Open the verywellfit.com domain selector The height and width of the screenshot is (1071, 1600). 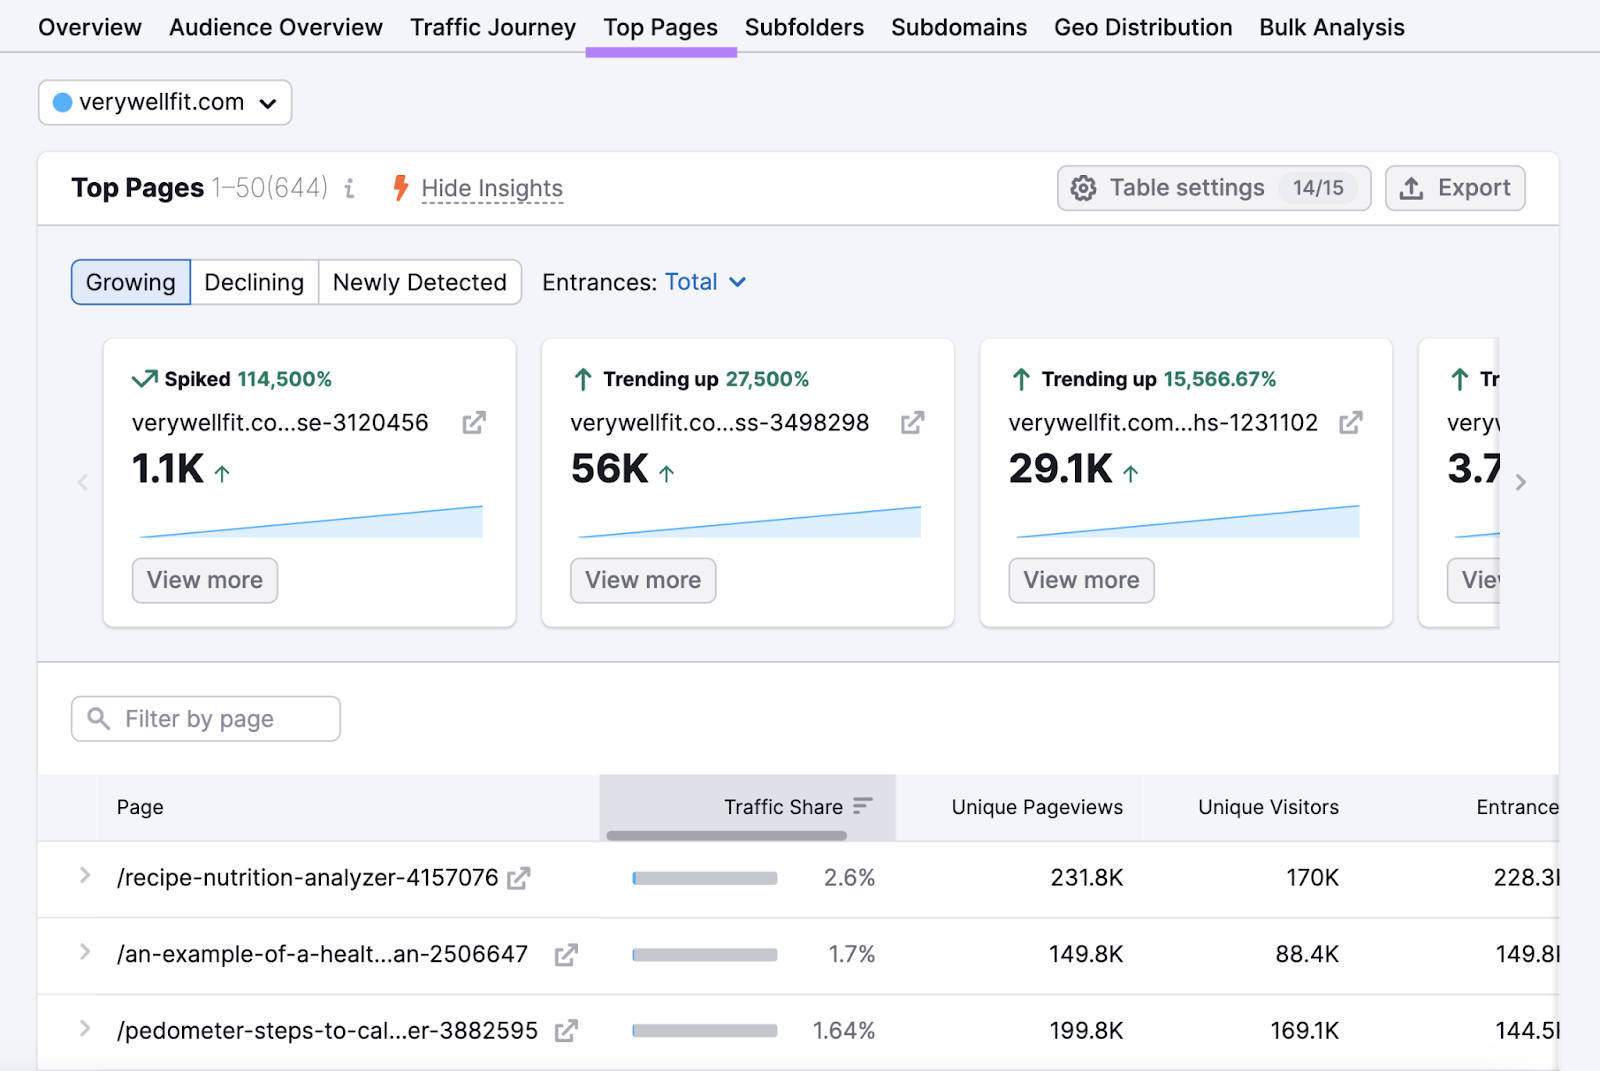(268, 102)
